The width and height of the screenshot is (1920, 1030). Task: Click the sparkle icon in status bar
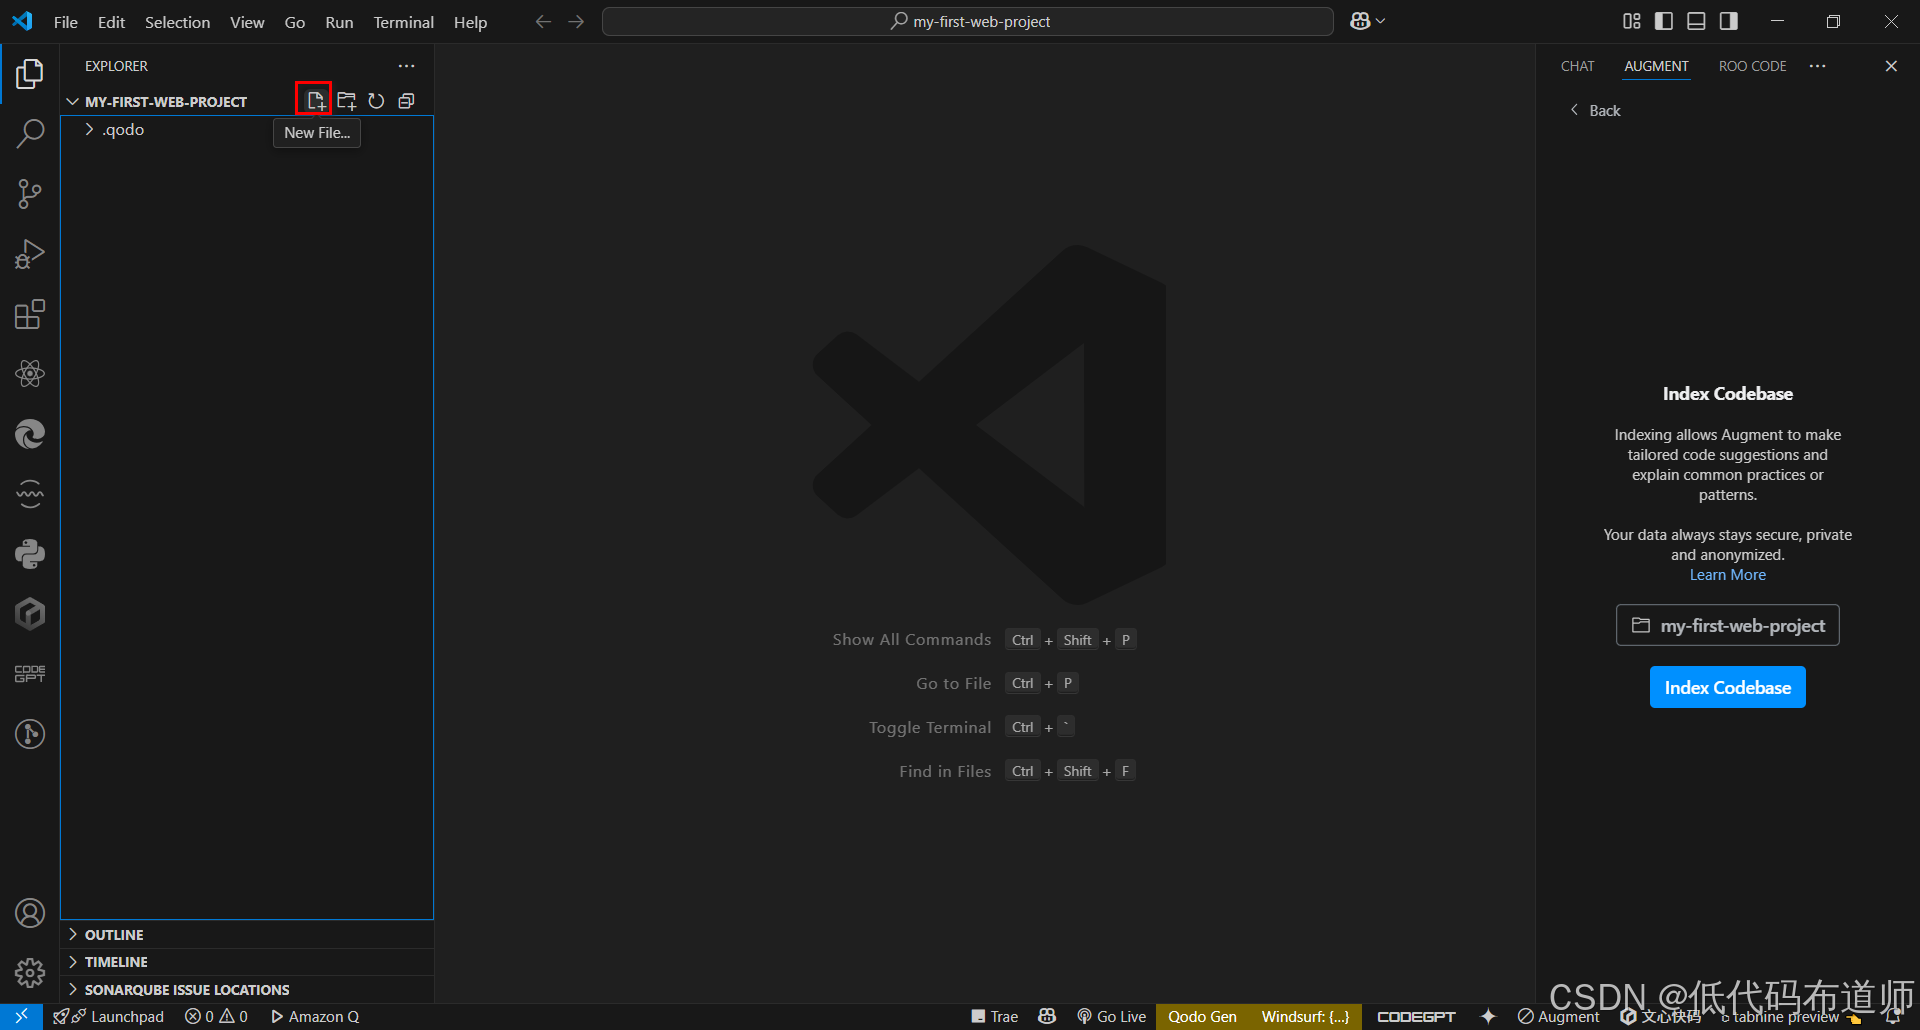(x=1488, y=1016)
